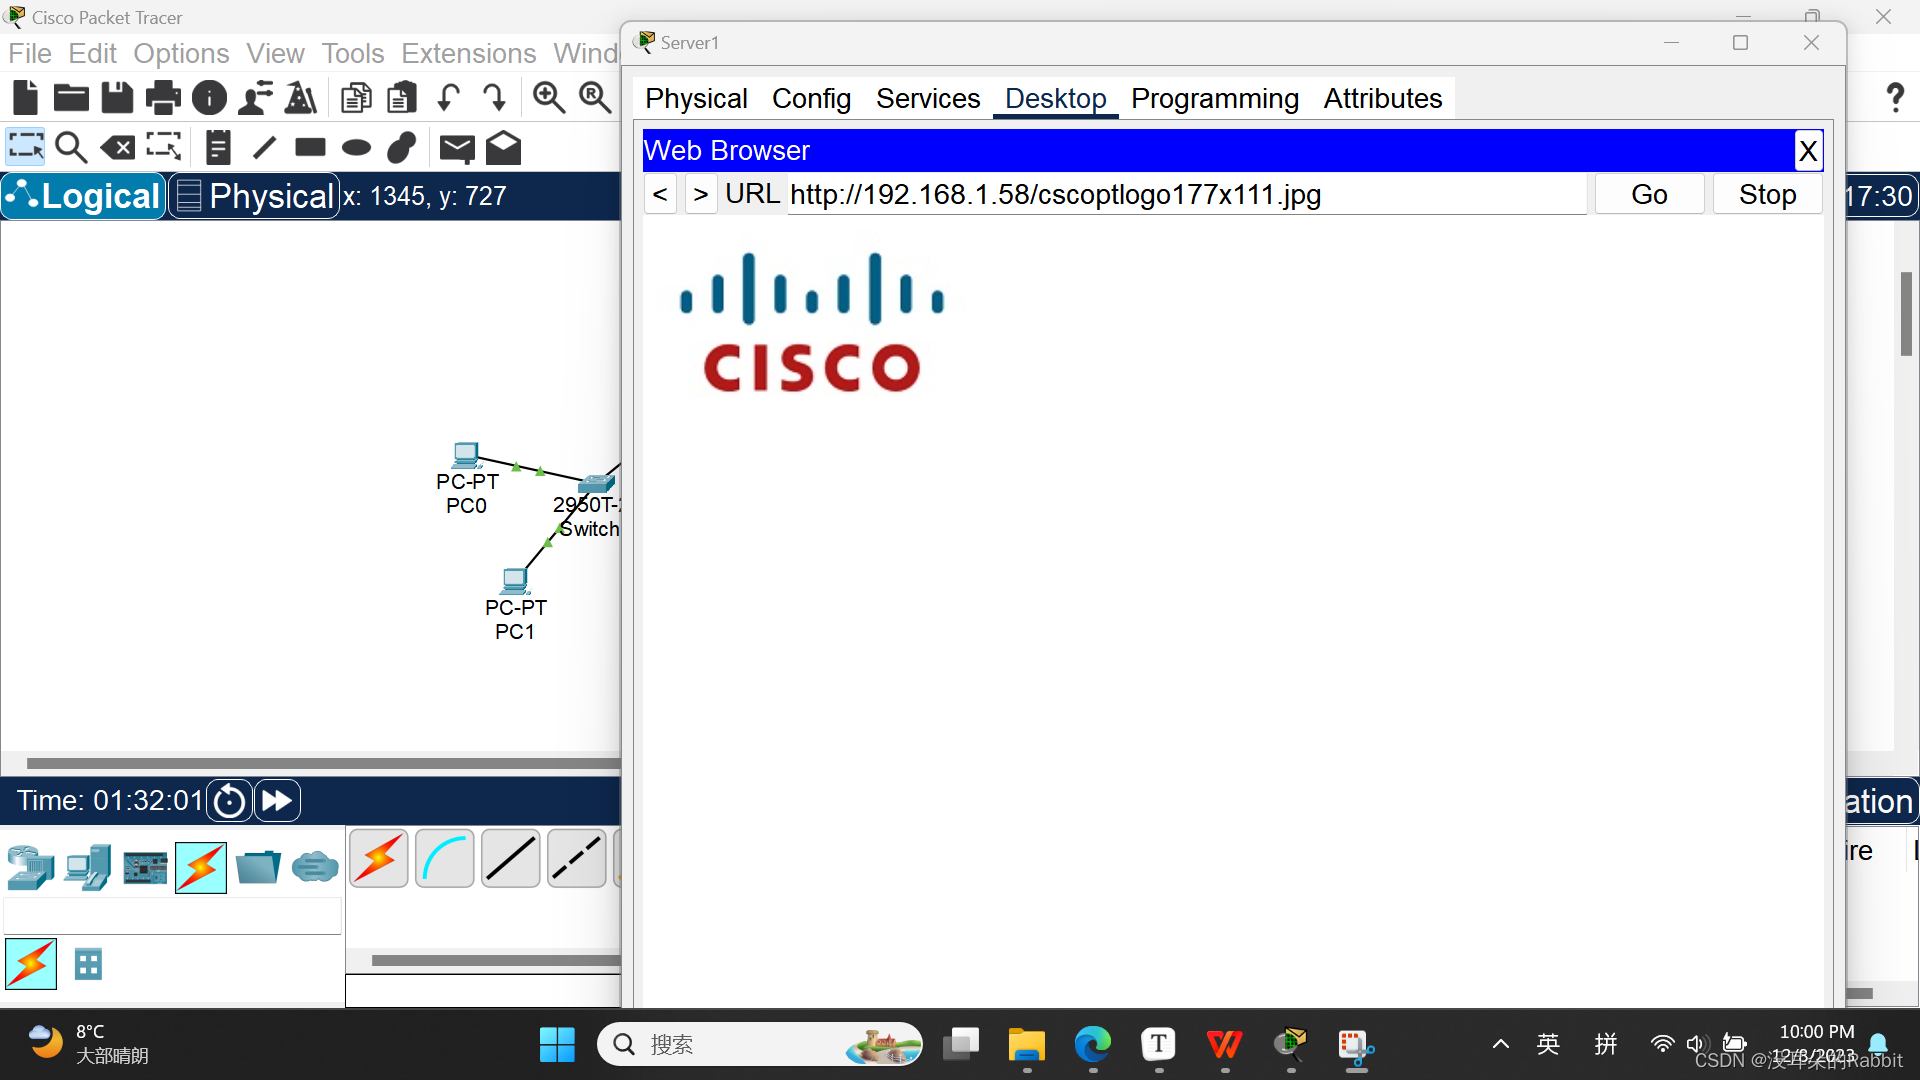This screenshot has height=1080, width=1920.
Task: Click the Stop button in Web Browser
Action: [x=1767, y=194]
